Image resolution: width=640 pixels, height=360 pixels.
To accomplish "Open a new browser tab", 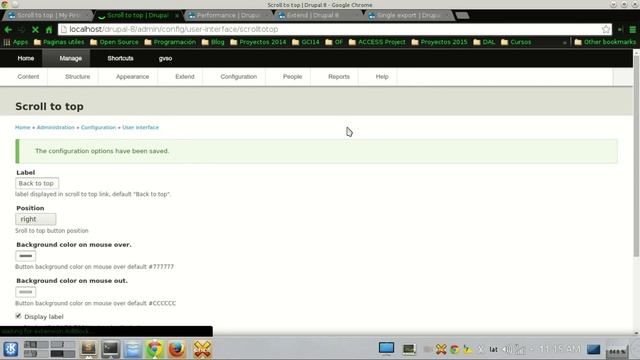I will coord(462,16).
